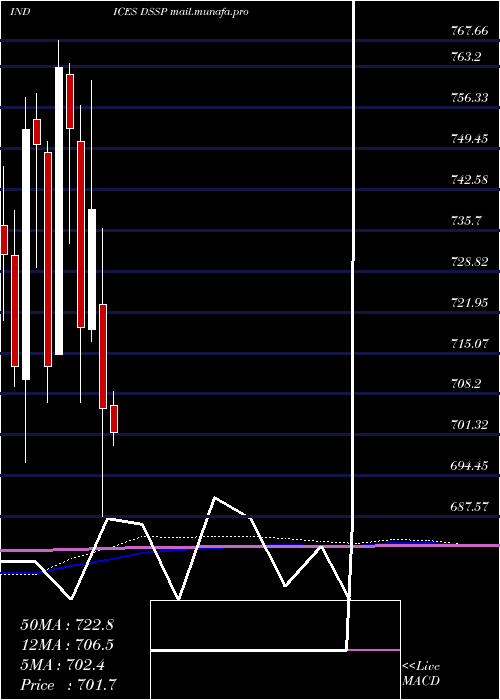
Task: Click the IND symbol text at top
Action: pos(20,12)
